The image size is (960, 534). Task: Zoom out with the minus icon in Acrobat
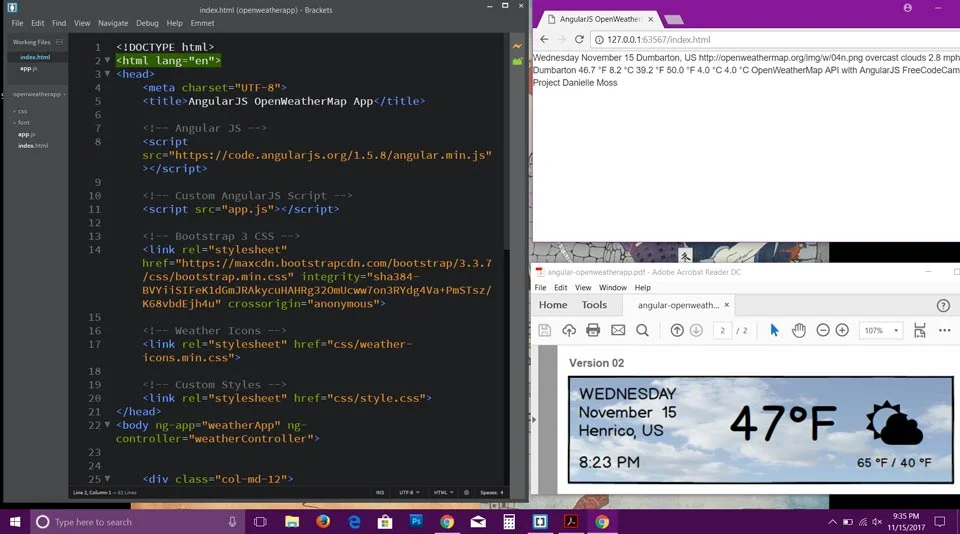point(823,330)
